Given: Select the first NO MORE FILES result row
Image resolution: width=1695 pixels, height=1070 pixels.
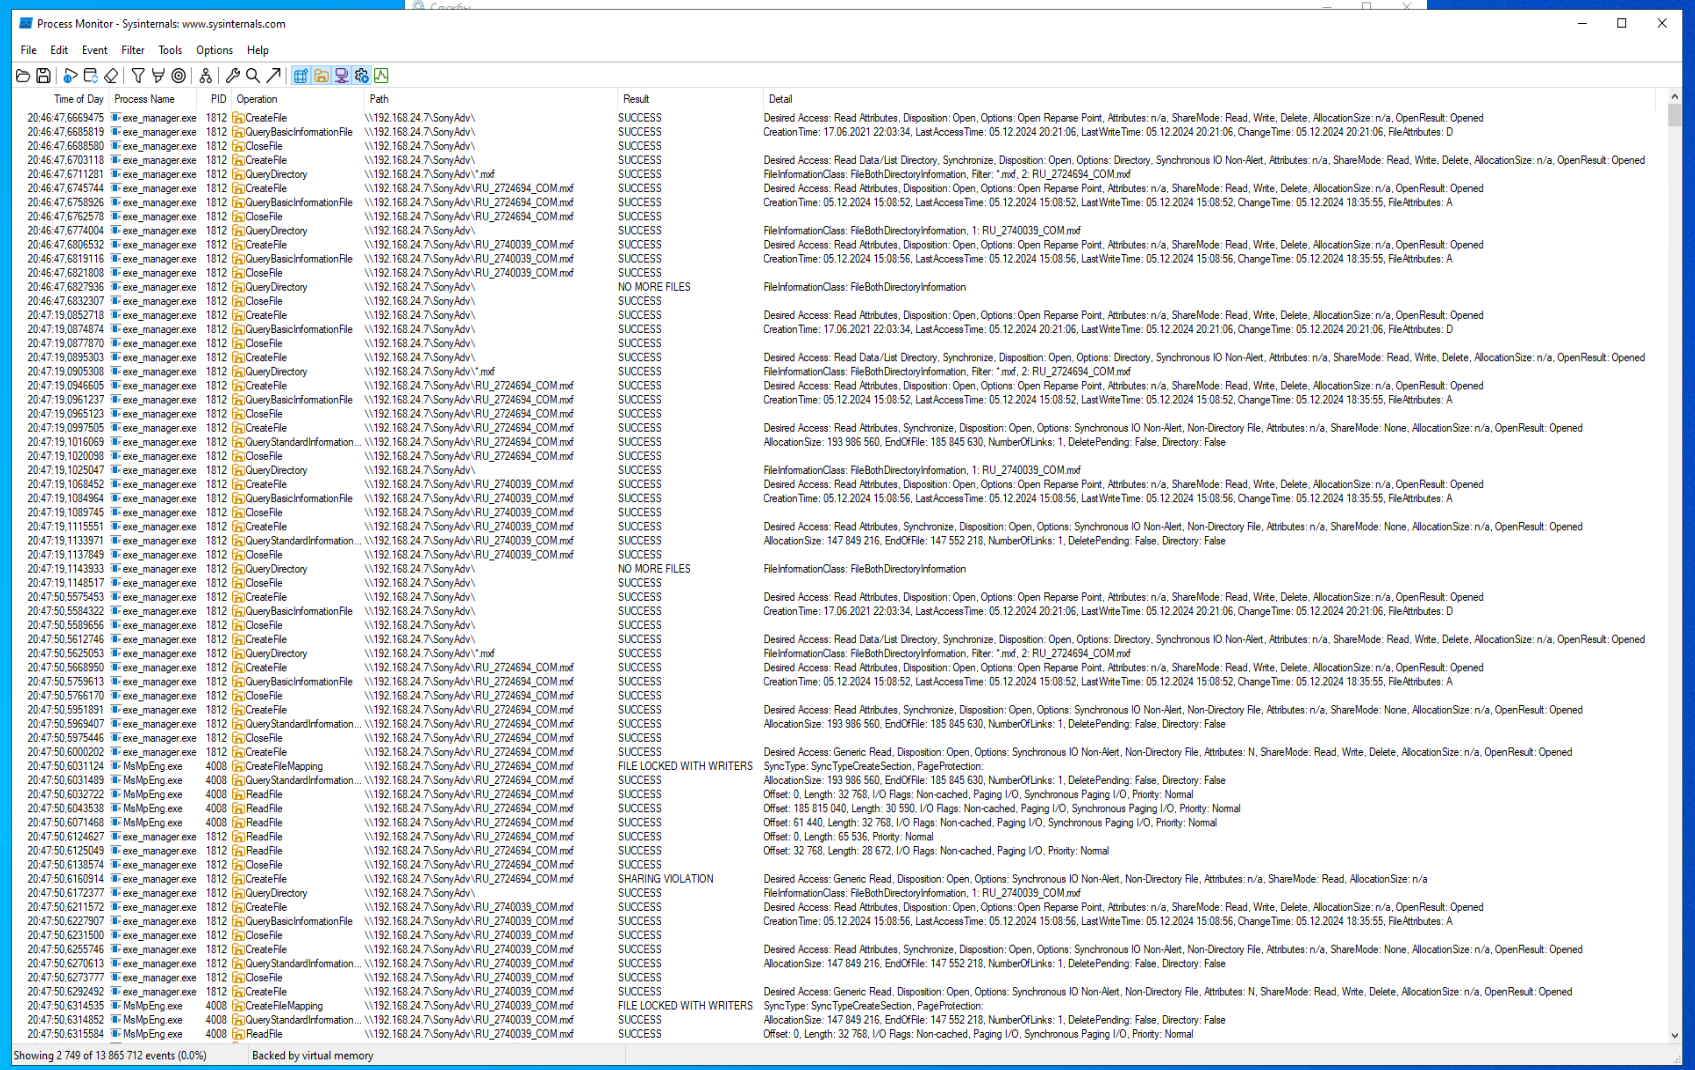Looking at the screenshot, I should click(840, 287).
